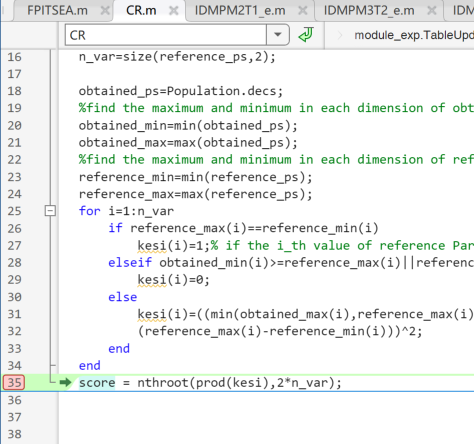Screen dimensions: 474x444
Task: Close the IDMPM3T2_e.m tab
Action: (432, 11)
